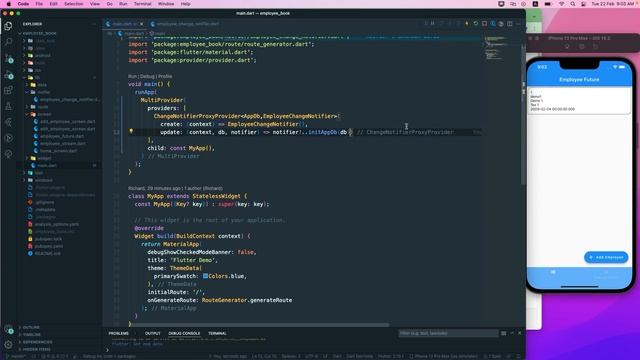
Task: Collapse the lib folder
Action: tap(38, 78)
